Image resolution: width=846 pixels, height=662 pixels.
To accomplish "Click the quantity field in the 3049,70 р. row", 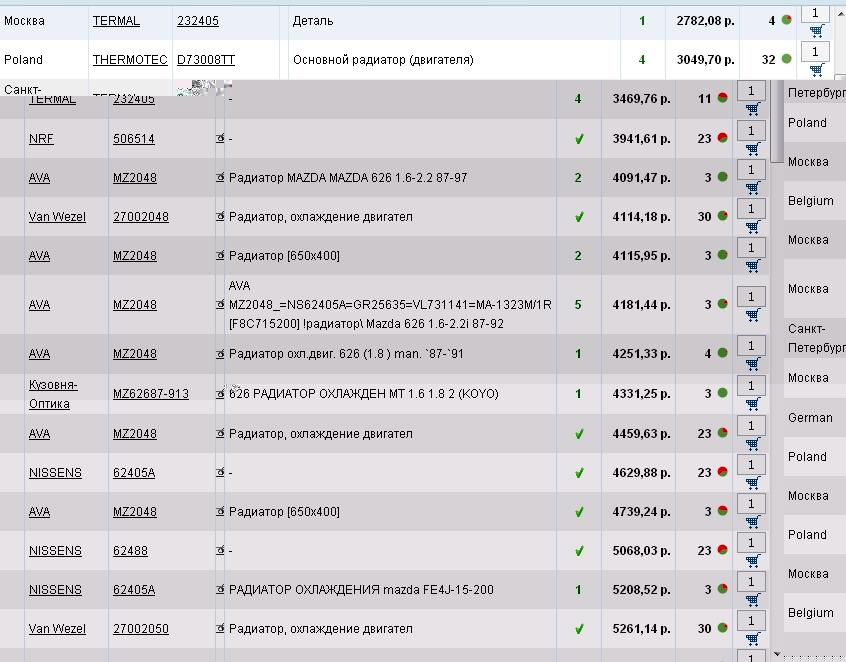I will point(815,52).
